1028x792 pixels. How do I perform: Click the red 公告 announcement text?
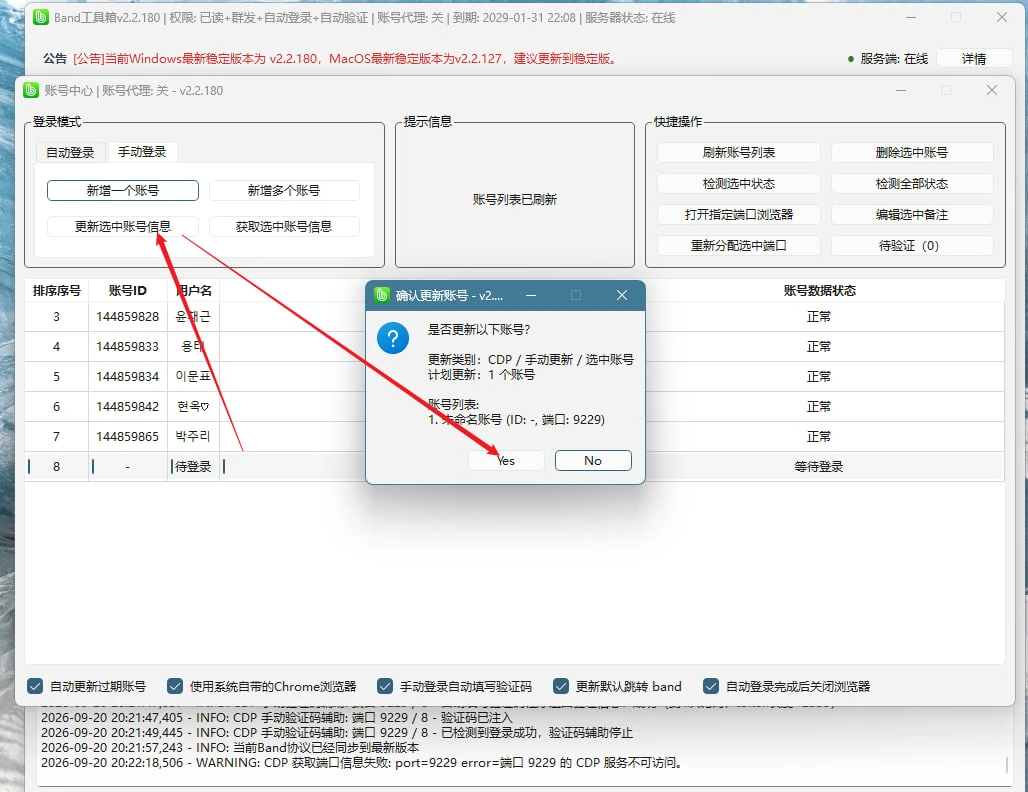(346, 58)
